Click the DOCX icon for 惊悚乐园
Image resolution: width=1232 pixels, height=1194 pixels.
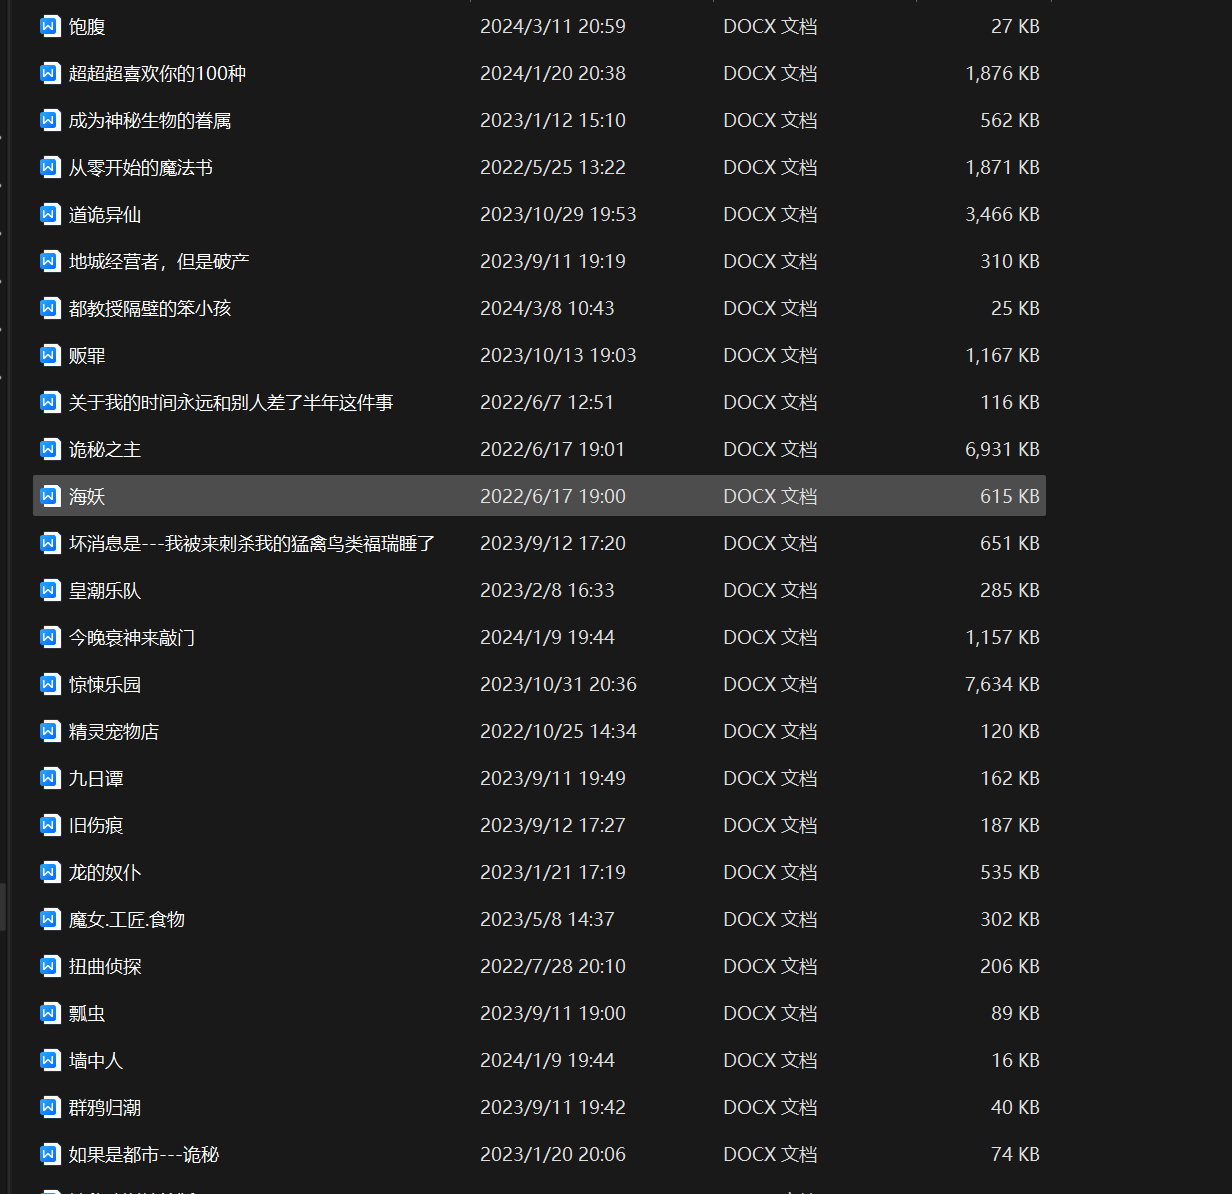pyautogui.click(x=50, y=684)
